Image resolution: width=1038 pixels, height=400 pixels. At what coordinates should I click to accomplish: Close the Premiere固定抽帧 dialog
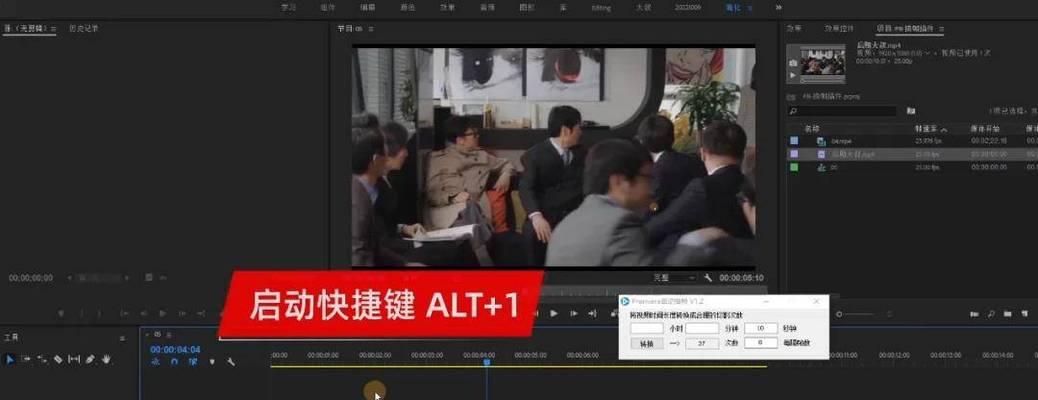817,301
